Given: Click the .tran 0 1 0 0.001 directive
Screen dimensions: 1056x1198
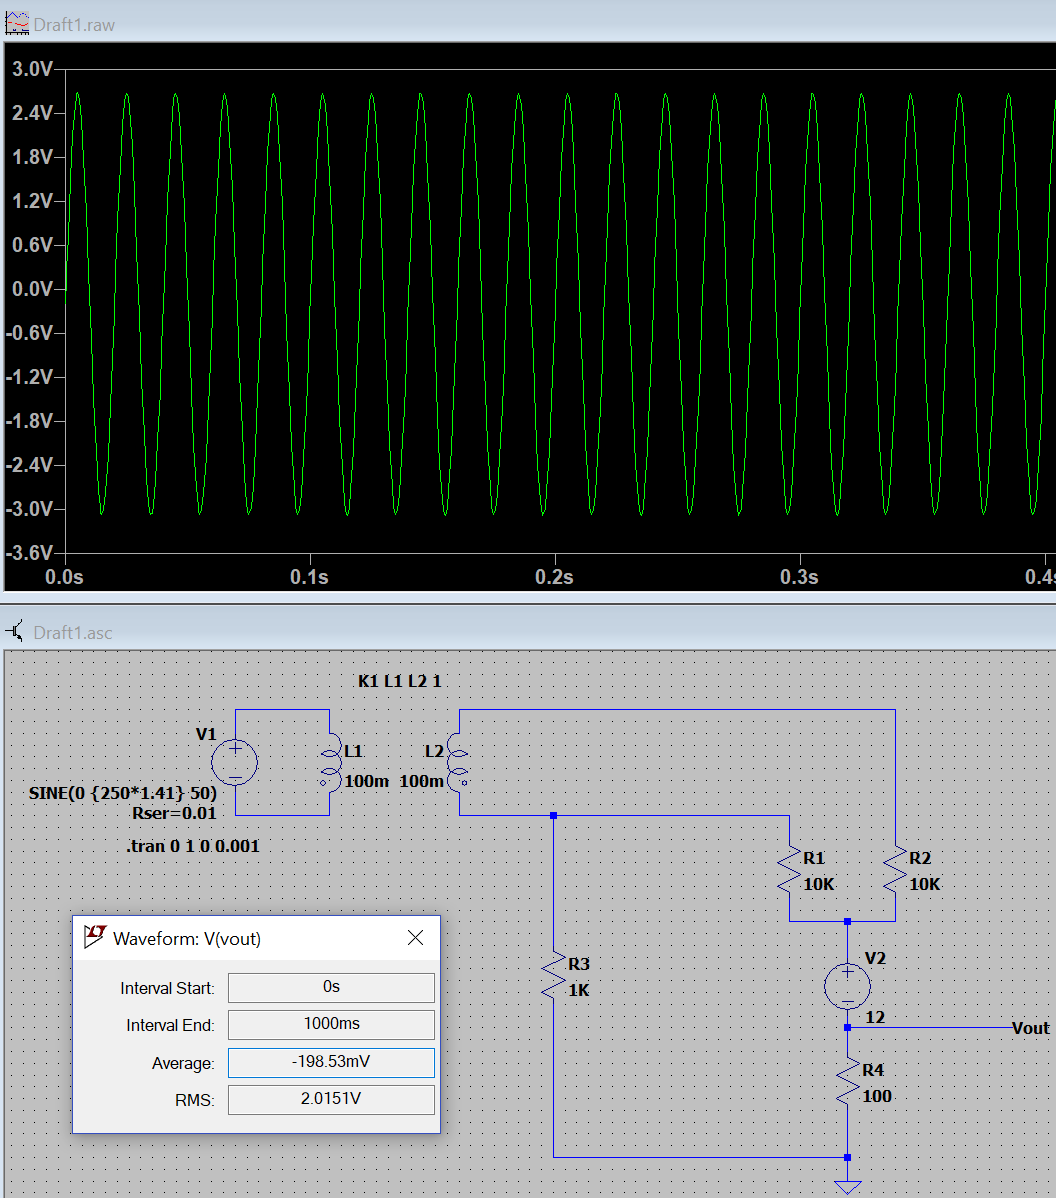Looking at the screenshot, I should point(193,846).
